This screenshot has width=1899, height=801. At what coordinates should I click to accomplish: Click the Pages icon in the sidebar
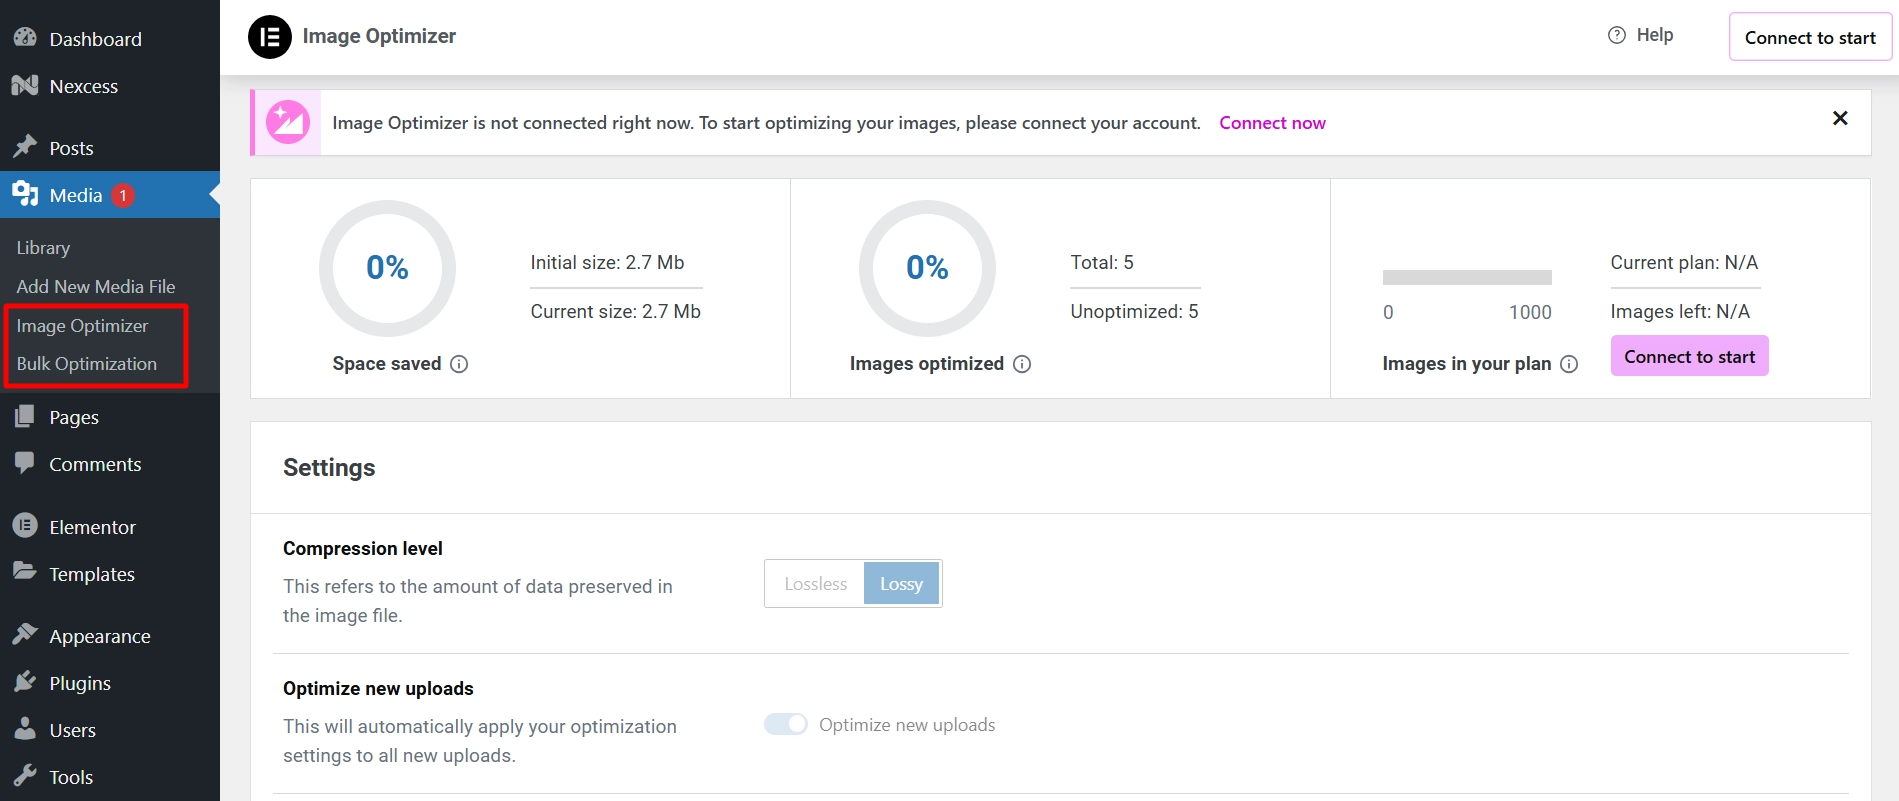pos(25,416)
